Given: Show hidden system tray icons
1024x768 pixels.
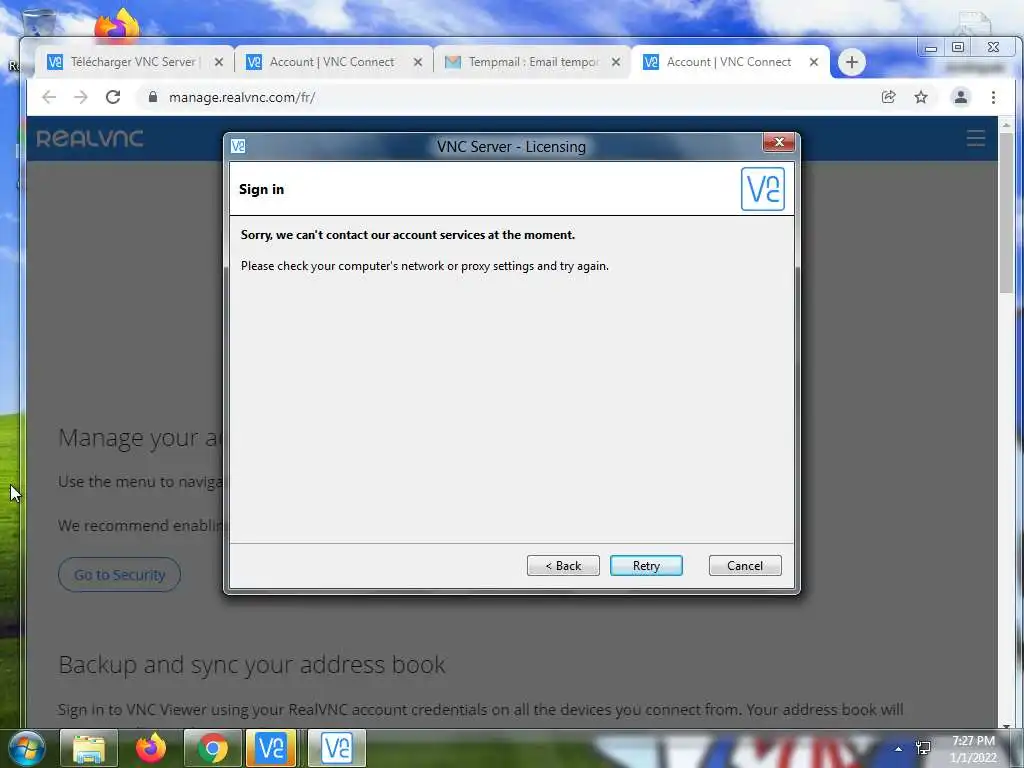Looking at the screenshot, I should [x=899, y=749].
